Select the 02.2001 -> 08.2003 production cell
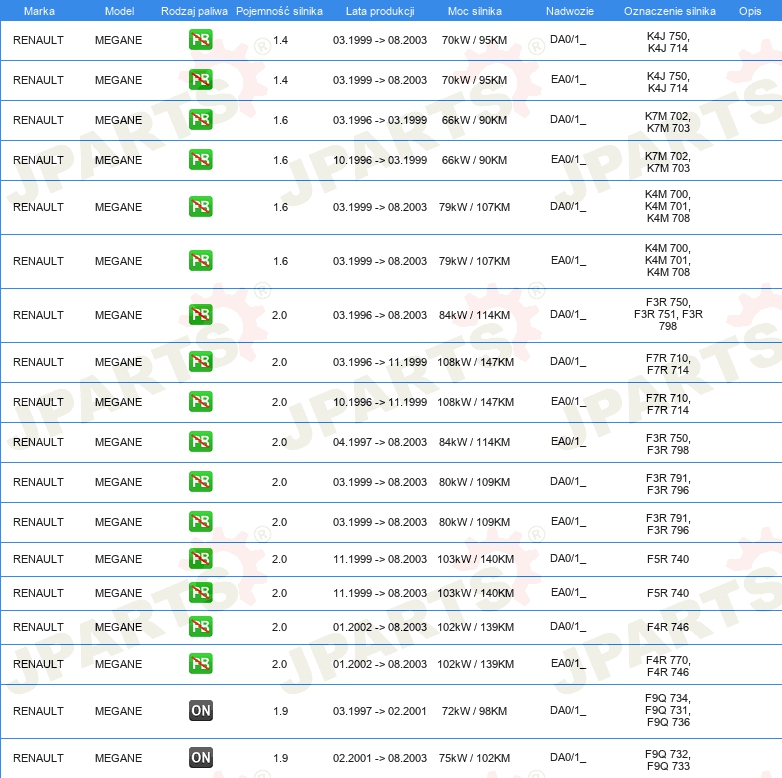 pos(380,758)
